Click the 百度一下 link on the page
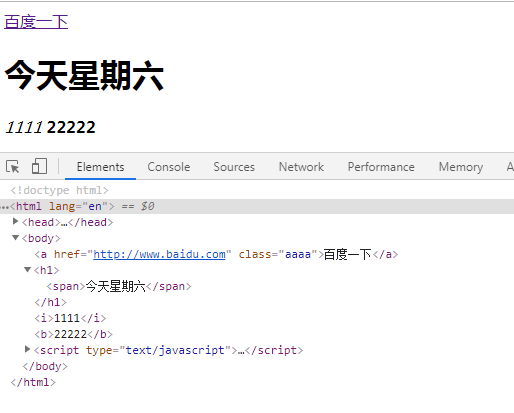This screenshot has height=413, width=514. [x=36, y=22]
